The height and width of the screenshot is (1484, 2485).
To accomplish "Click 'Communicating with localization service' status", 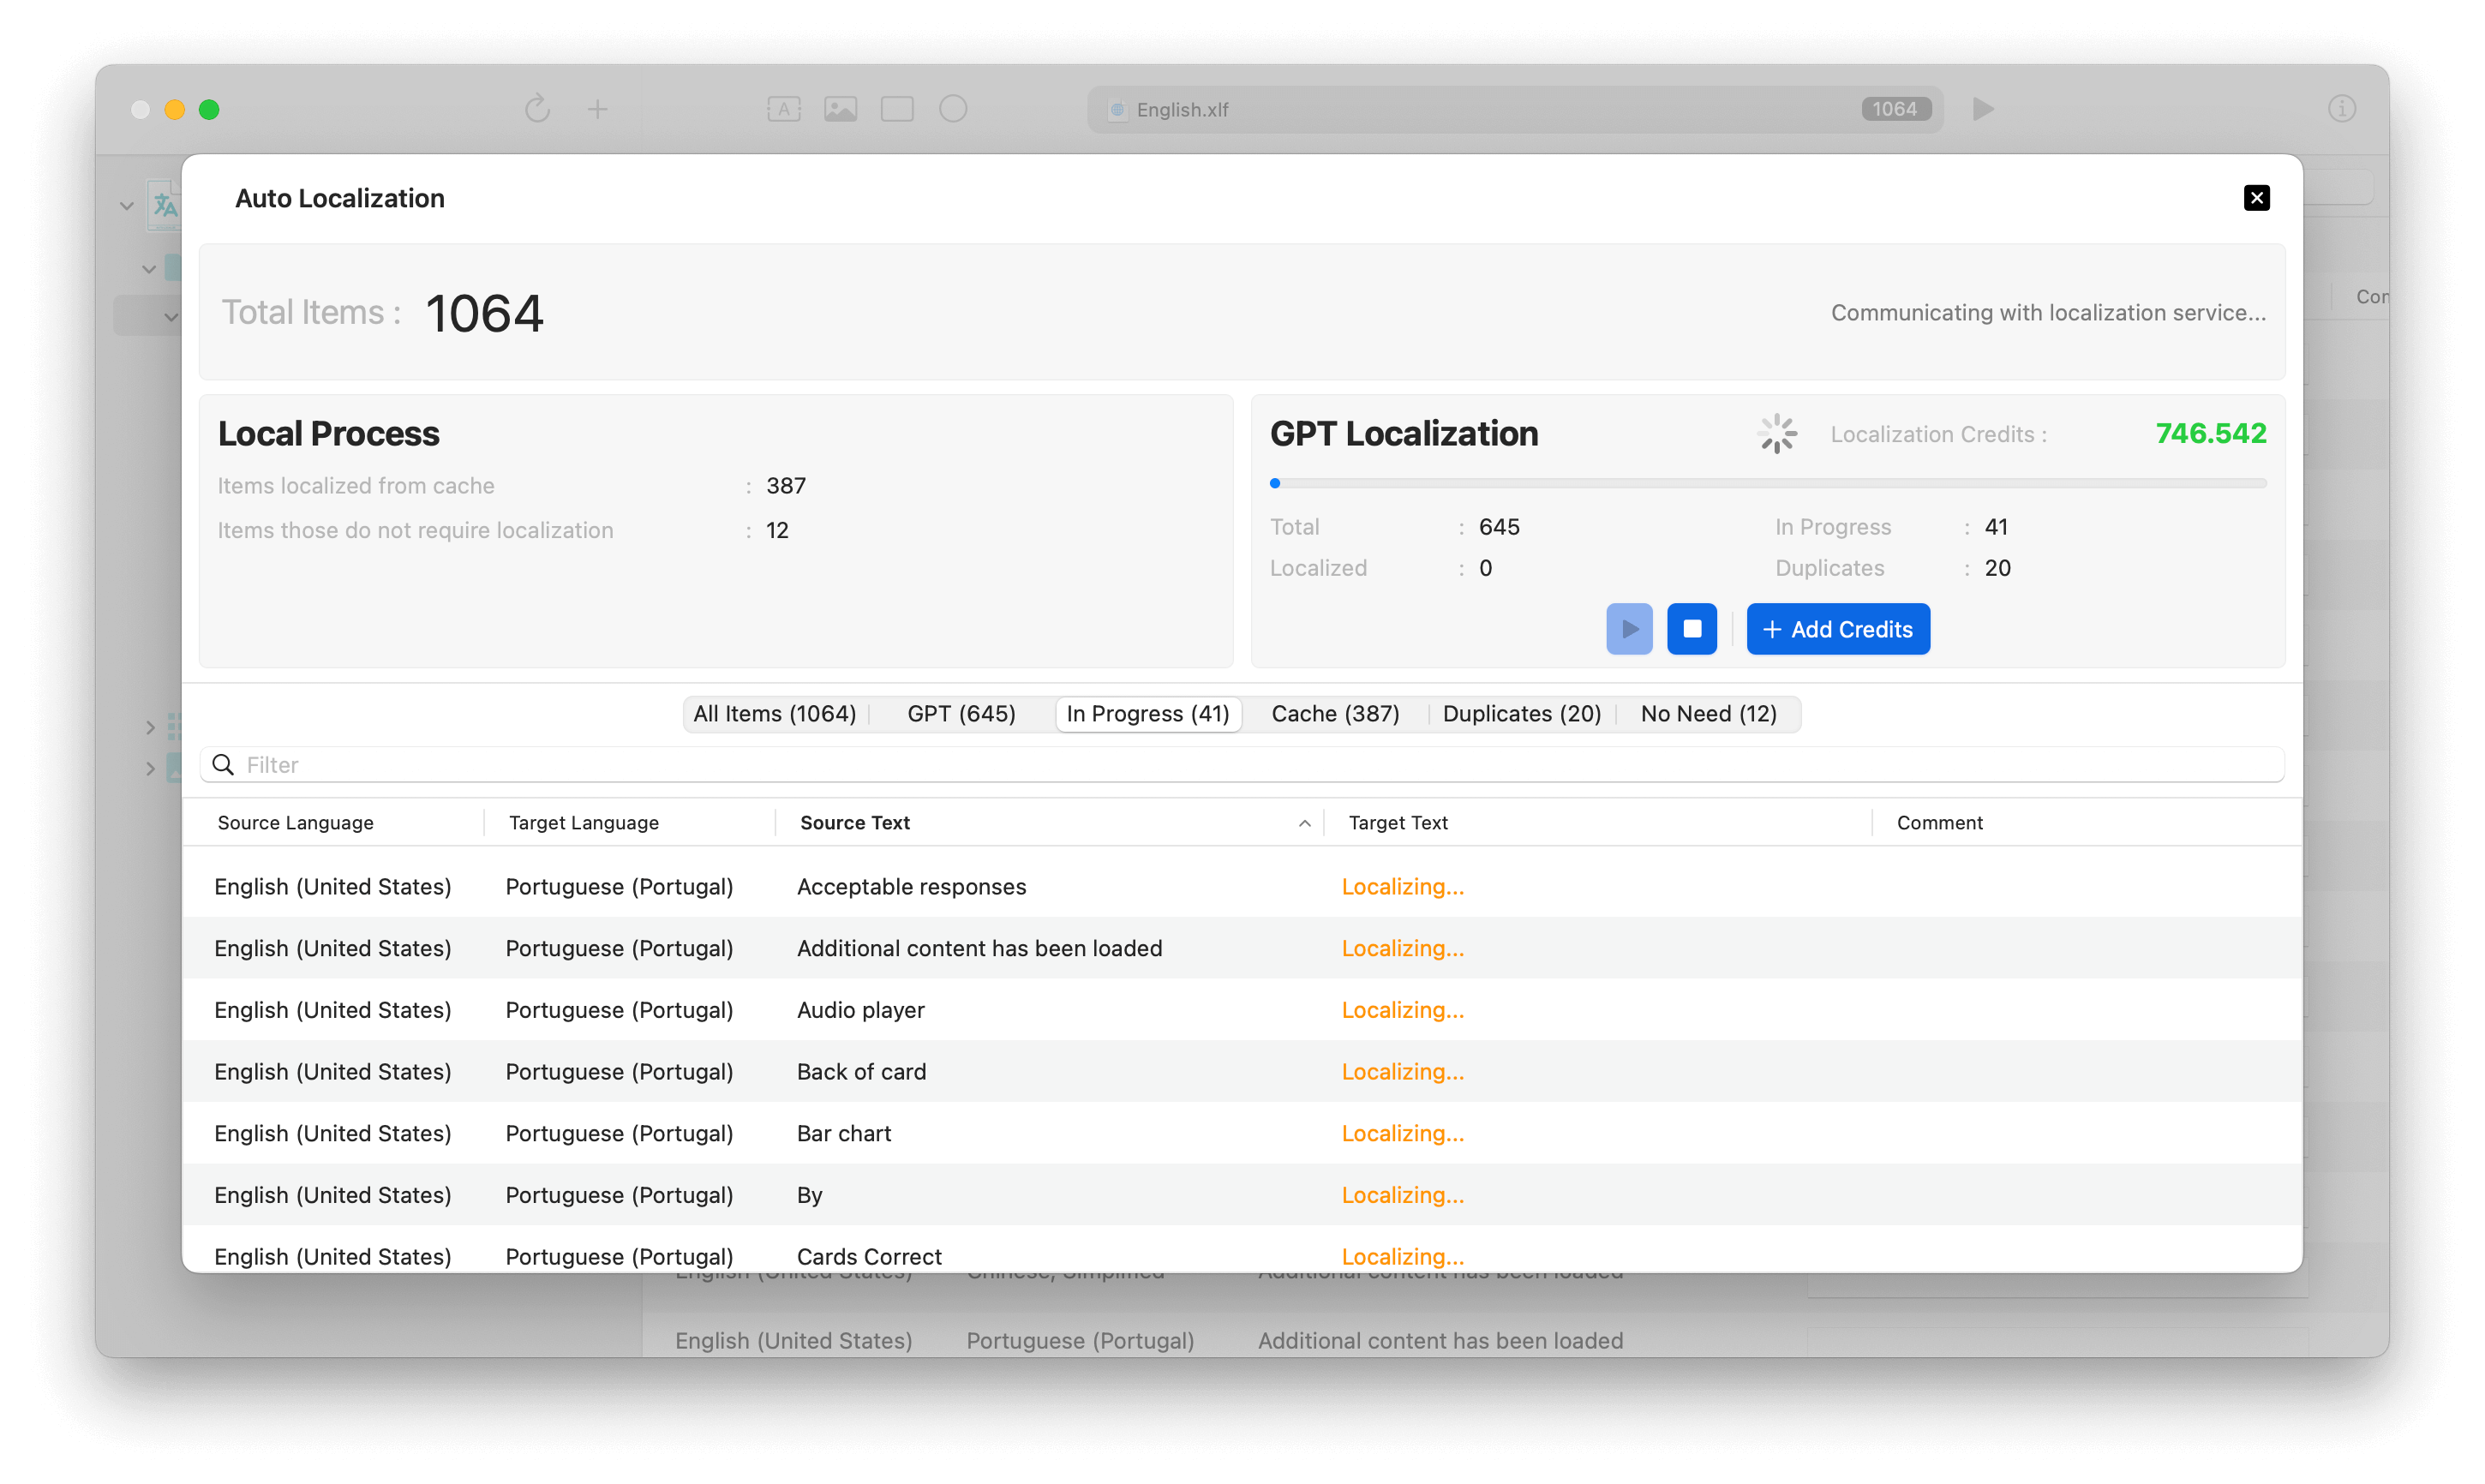I will (x=2048, y=312).
